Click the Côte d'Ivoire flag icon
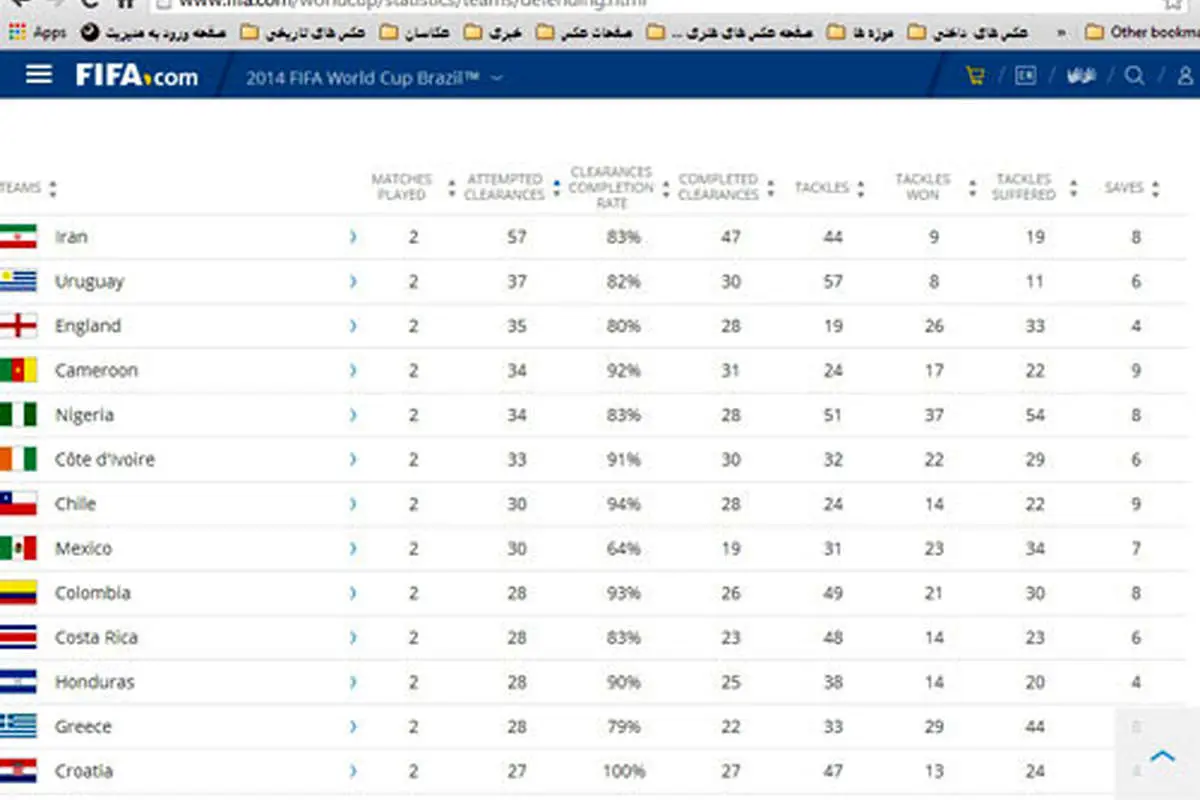1200x800 pixels. pyautogui.click(x=18, y=459)
